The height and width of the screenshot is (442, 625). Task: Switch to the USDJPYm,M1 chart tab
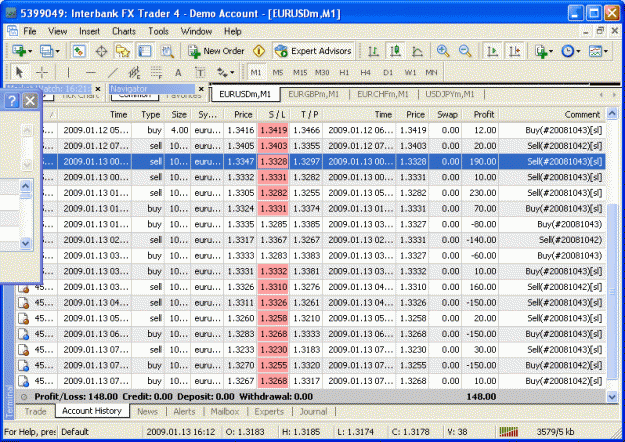tap(450, 94)
